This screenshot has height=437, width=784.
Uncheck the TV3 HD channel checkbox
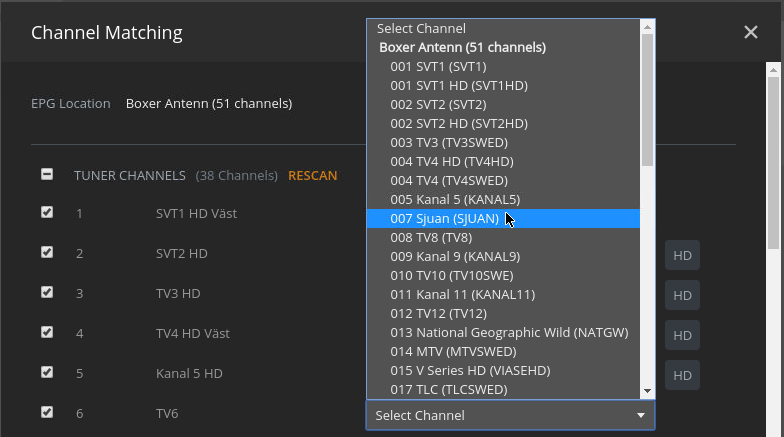(47, 293)
